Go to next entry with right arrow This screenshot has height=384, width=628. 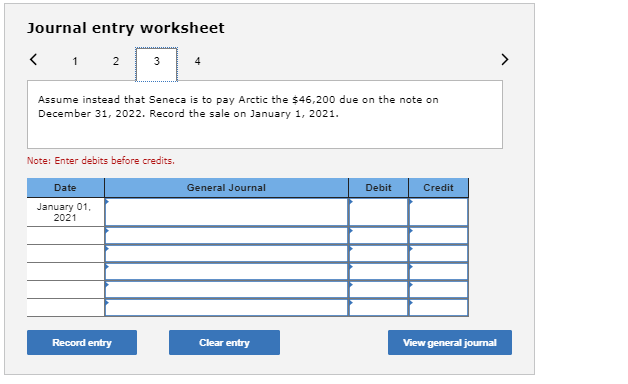coord(505,59)
